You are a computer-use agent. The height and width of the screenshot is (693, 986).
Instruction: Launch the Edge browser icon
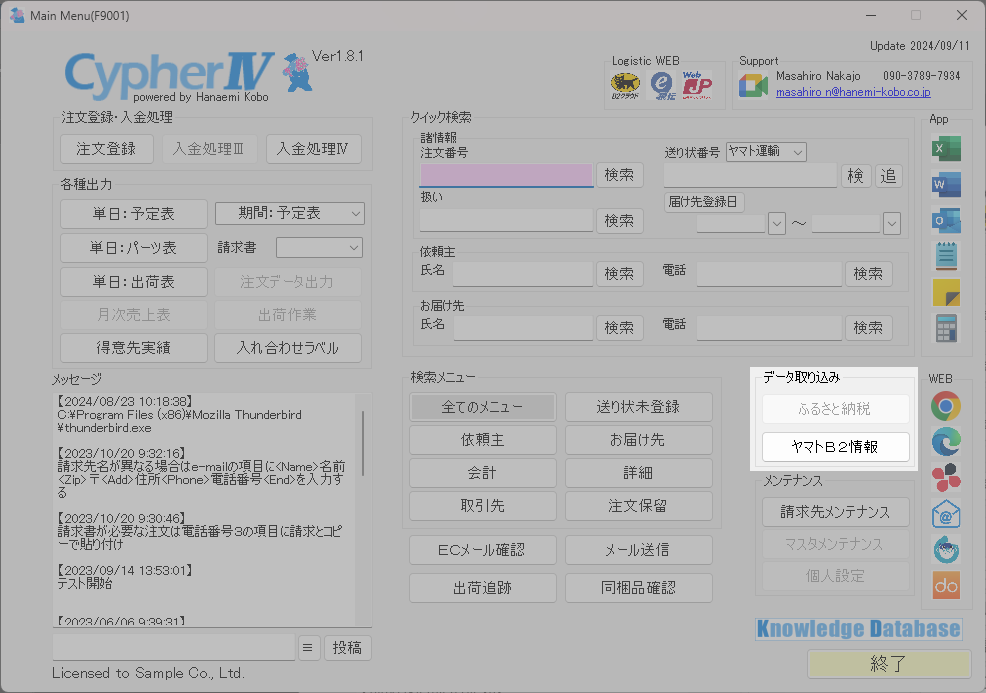pos(946,441)
